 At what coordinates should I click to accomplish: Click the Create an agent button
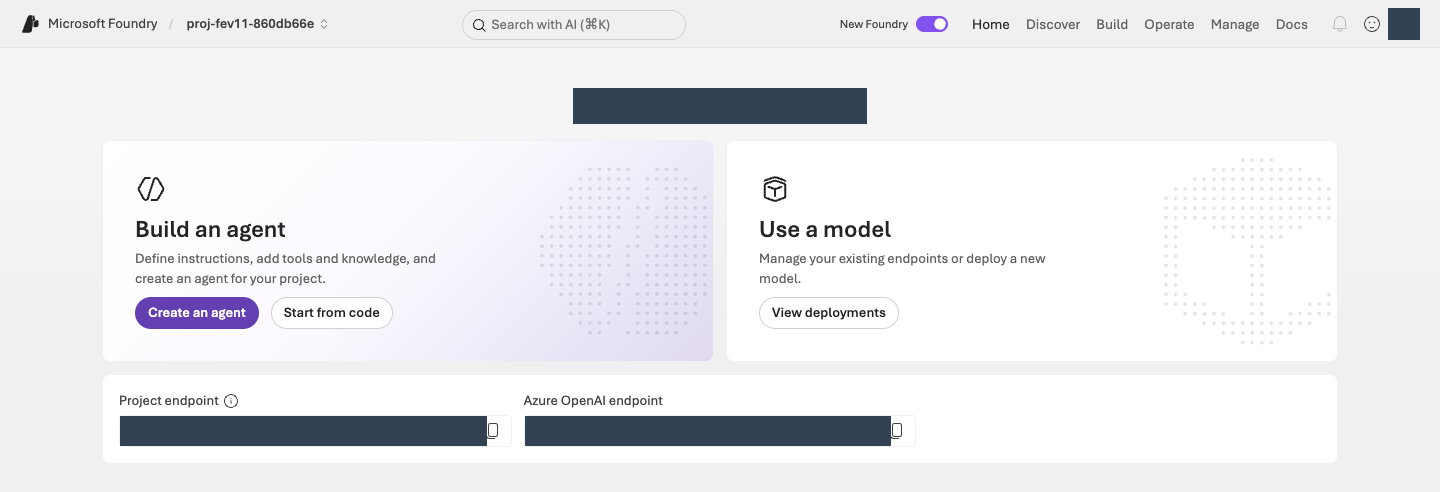[197, 313]
